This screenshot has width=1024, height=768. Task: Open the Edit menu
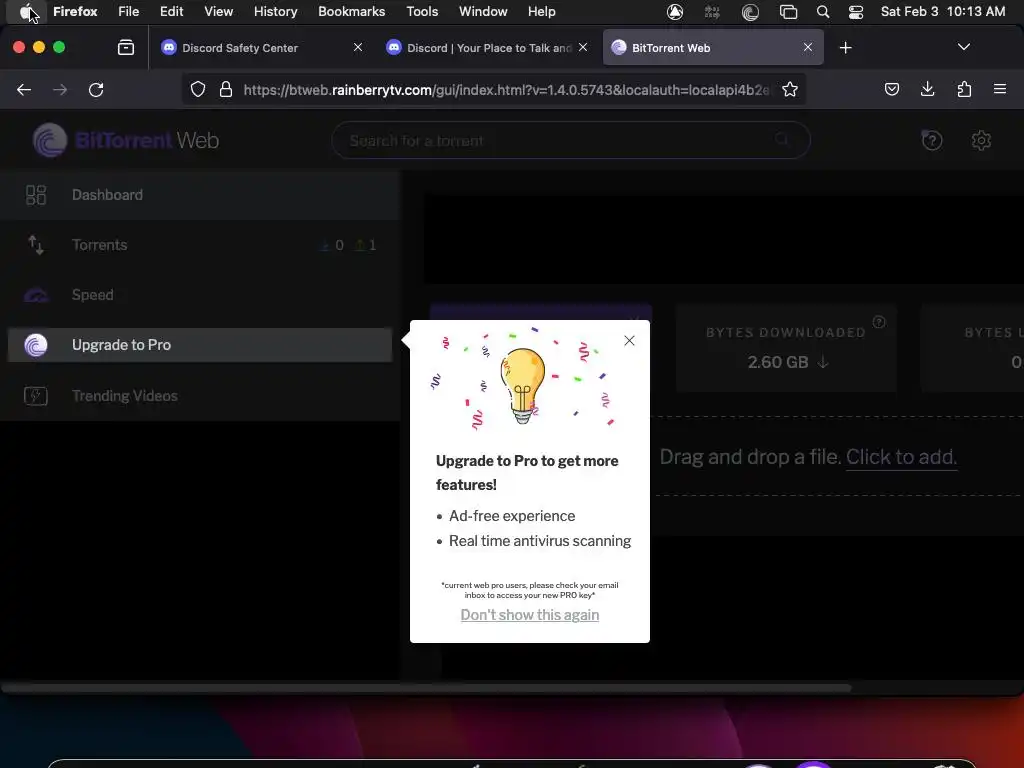point(172,11)
